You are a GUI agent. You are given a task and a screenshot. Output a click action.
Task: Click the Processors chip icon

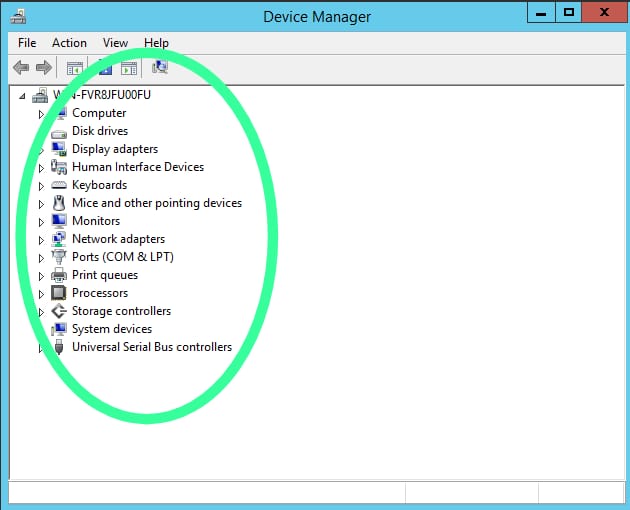tap(59, 293)
